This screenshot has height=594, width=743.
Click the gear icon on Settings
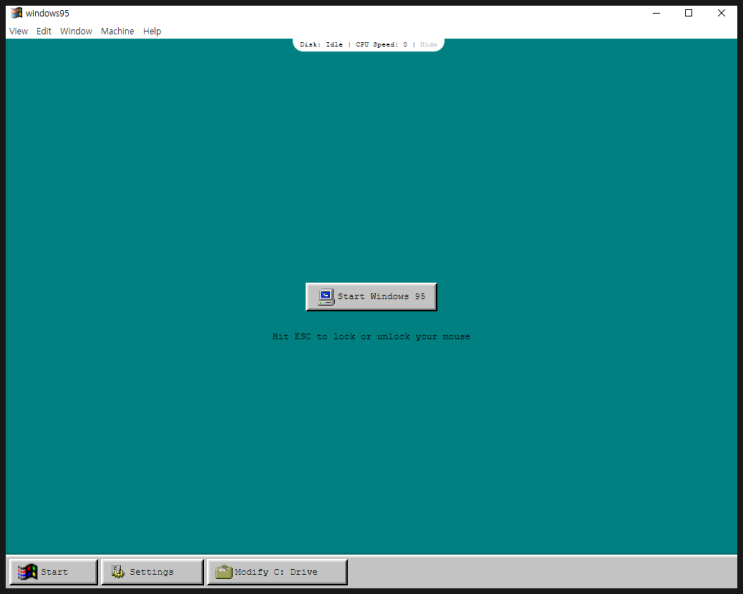coord(118,572)
